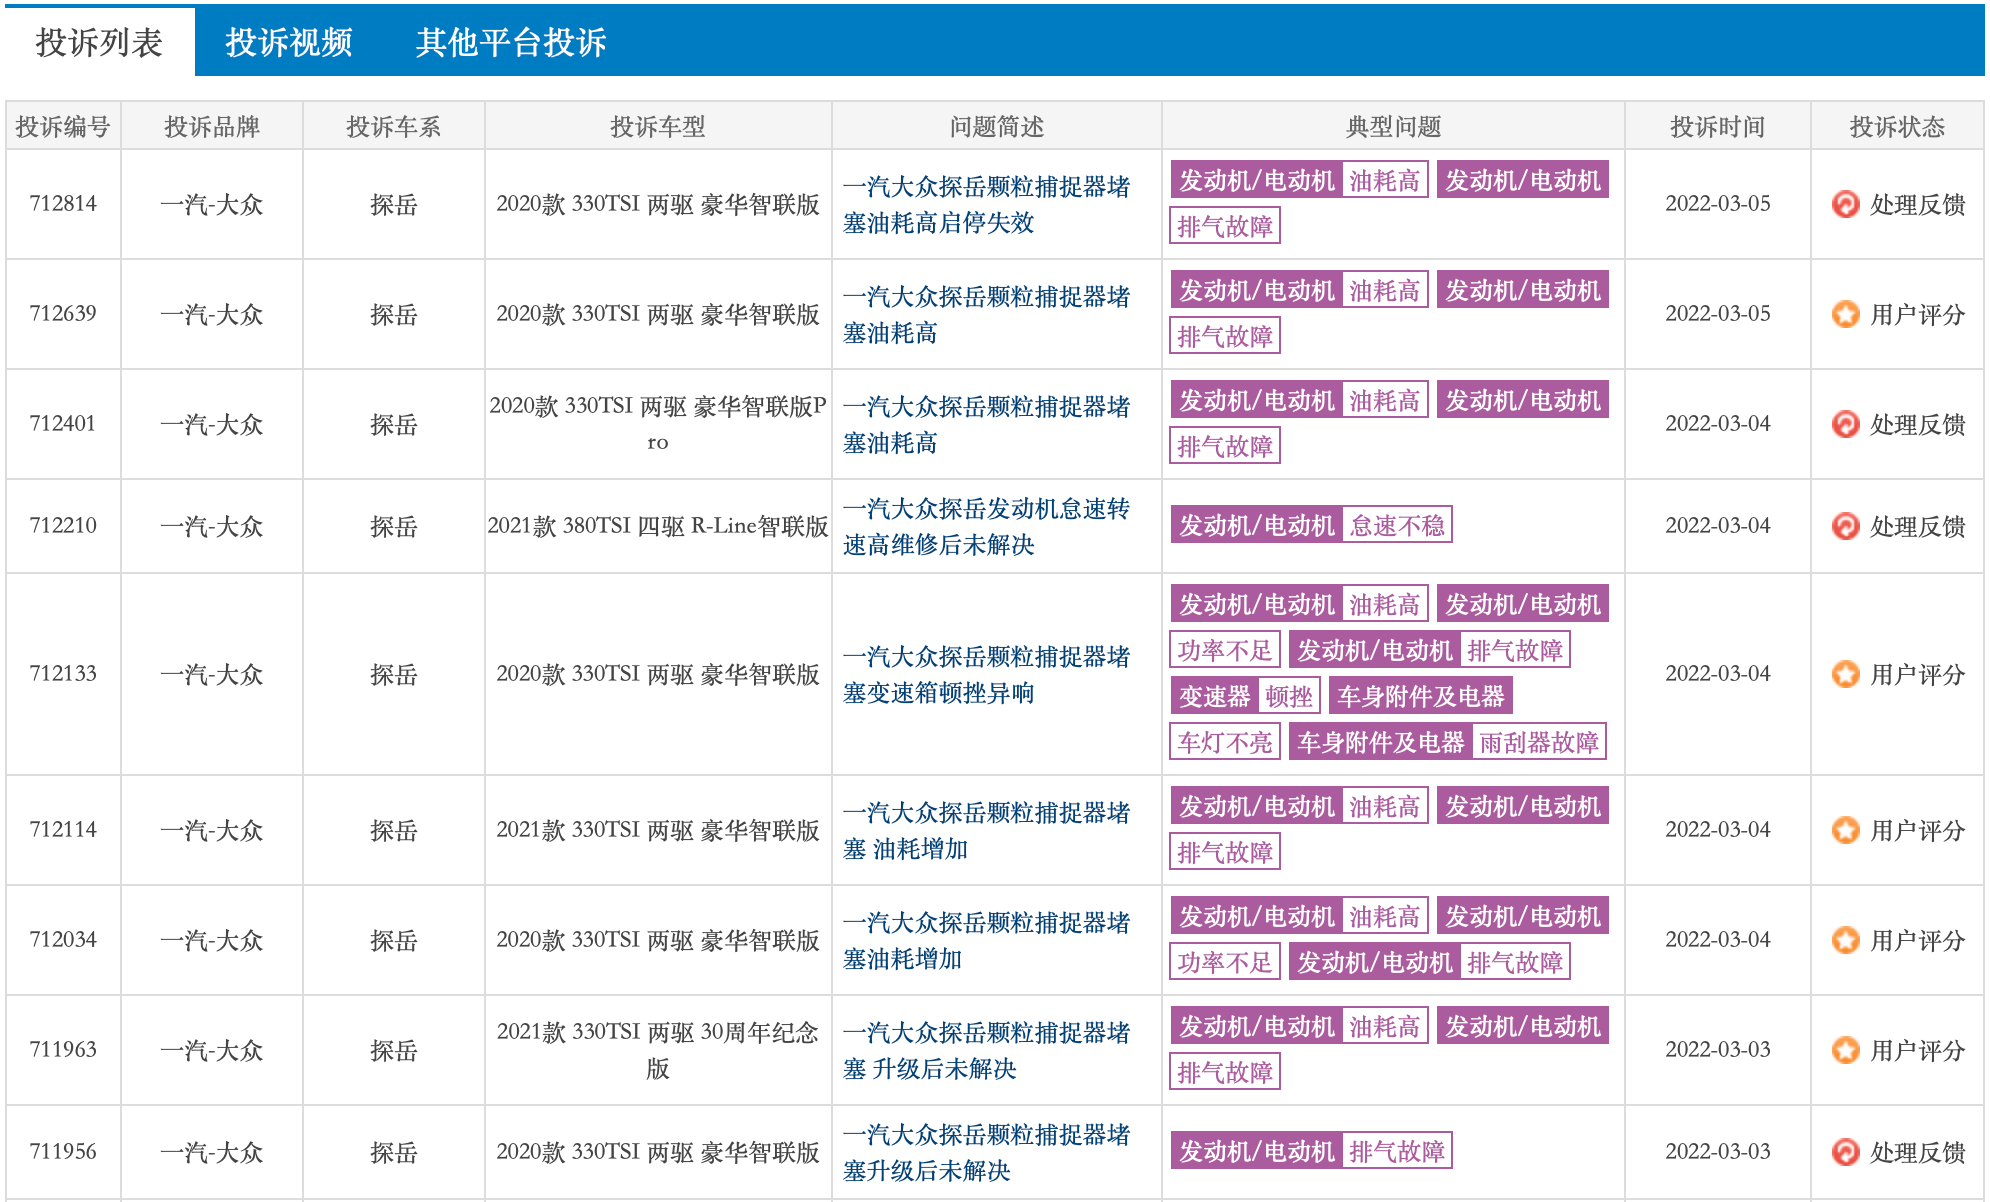The image size is (1990, 1202).
Task: Click the 功率不足 tag in row 712034
Action: (x=1225, y=963)
